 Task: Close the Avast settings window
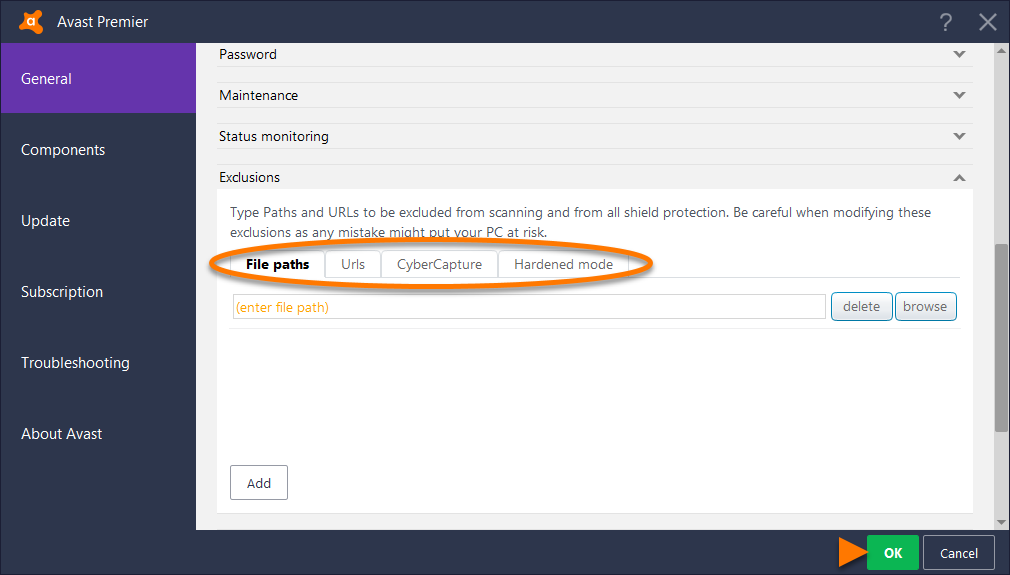pyautogui.click(x=987, y=22)
